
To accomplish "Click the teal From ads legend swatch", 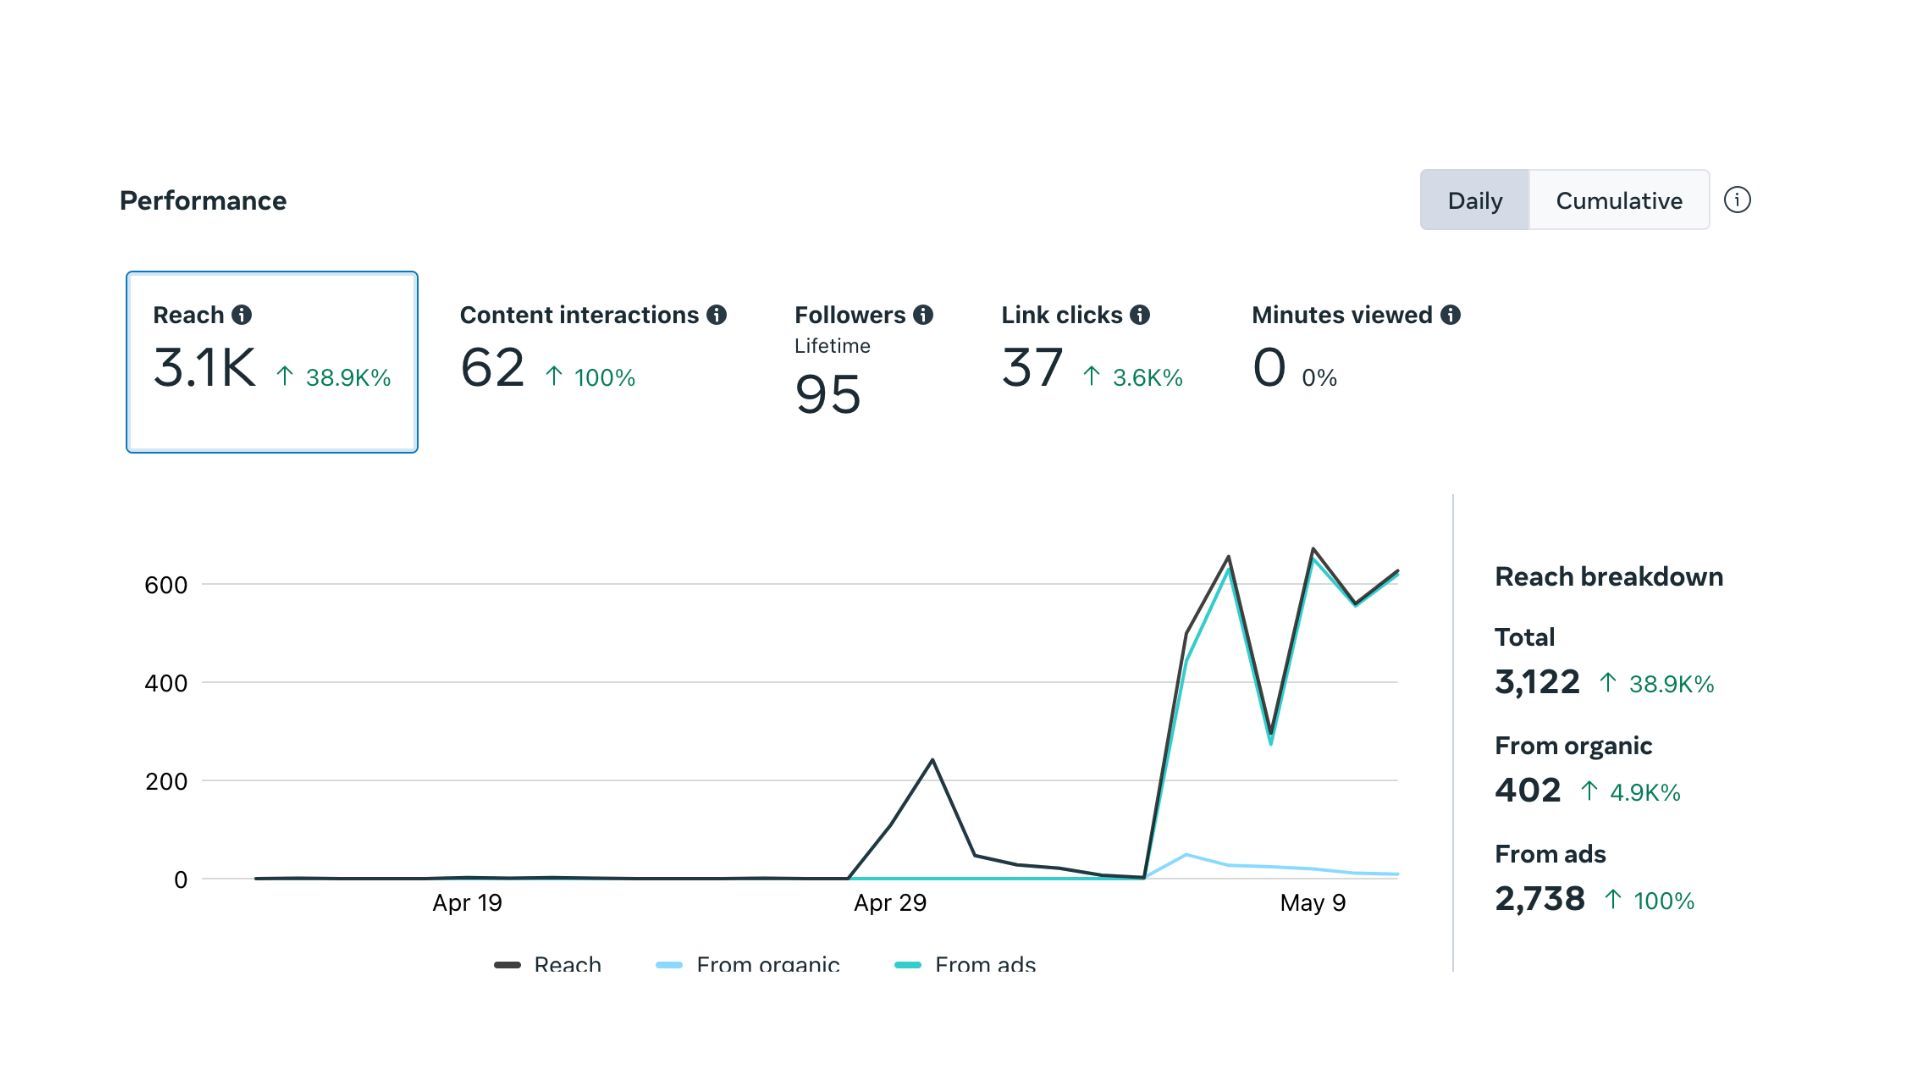I will click(x=908, y=965).
